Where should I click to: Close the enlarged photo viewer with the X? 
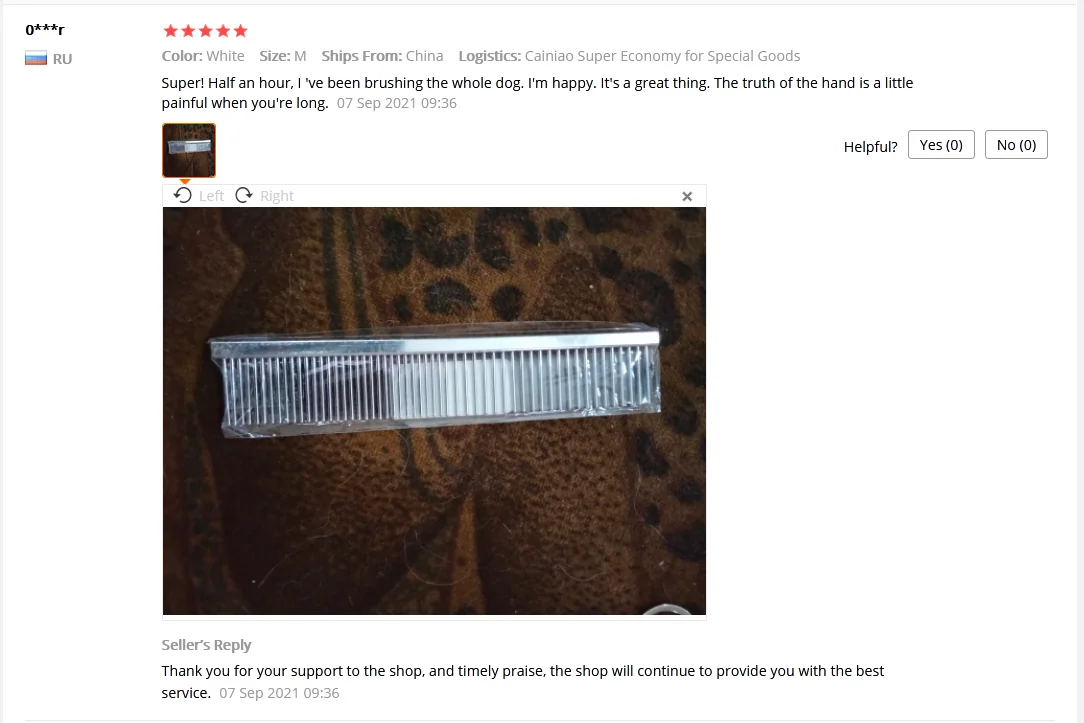point(687,196)
